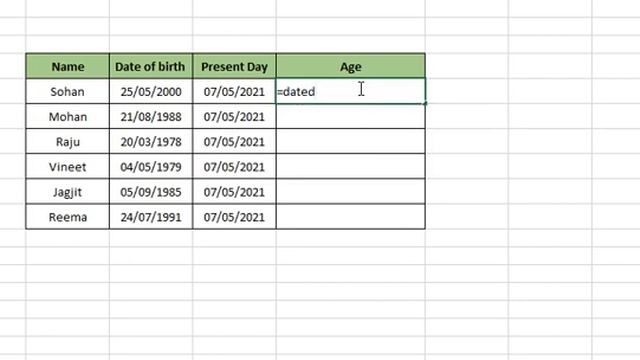Select the cell containing Reema

tap(68, 216)
